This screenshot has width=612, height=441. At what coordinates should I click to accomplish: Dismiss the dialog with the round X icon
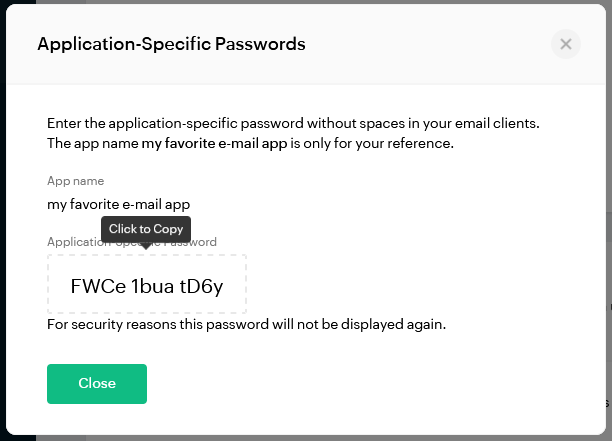pos(565,44)
